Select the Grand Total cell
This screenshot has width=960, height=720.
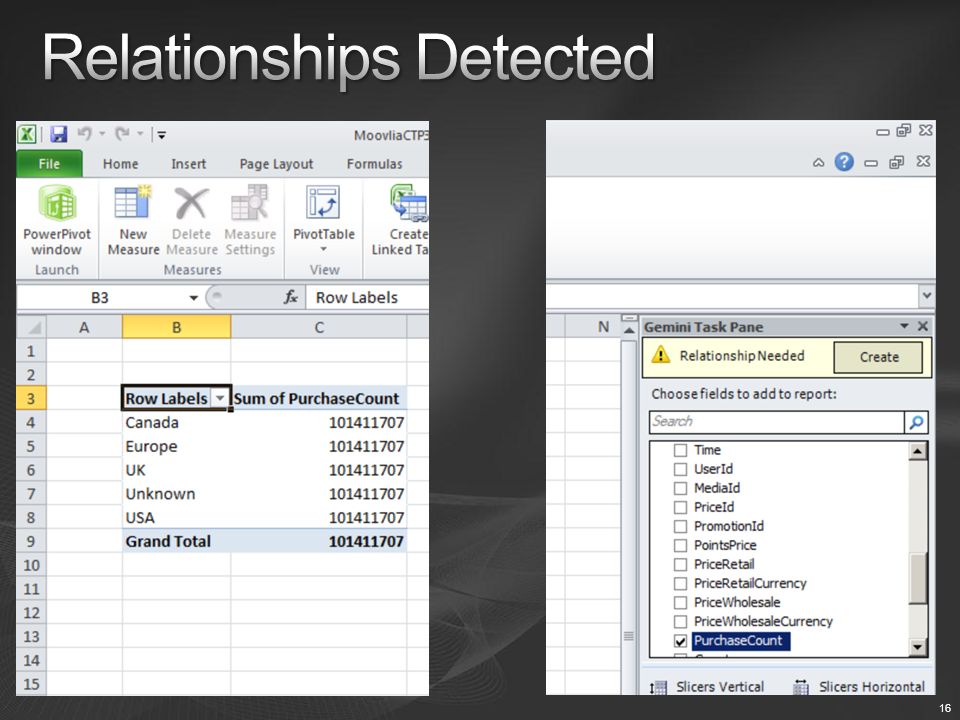pyautogui.click(x=176, y=541)
